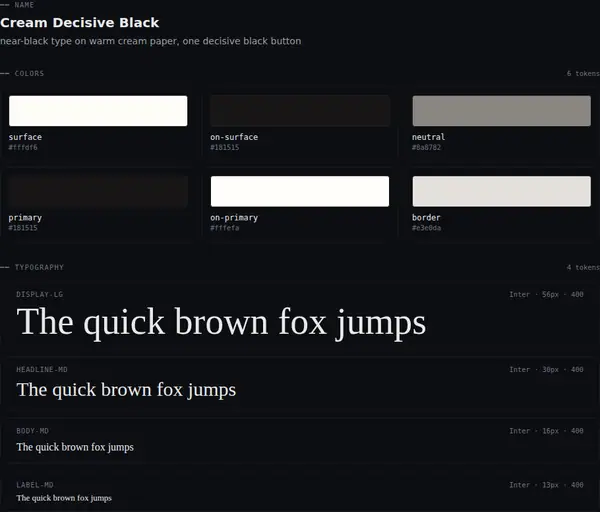Click the 'neutral' token label
This screenshot has width=600, height=512.
pos(428,137)
